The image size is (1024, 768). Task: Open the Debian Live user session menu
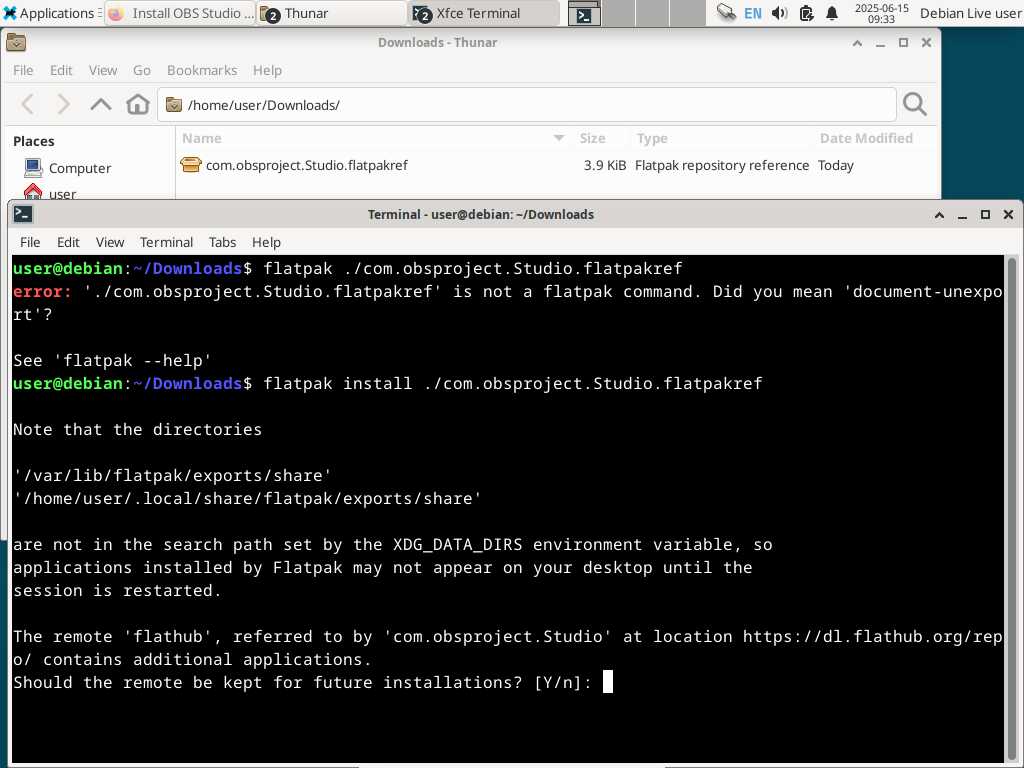tap(970, 13)
